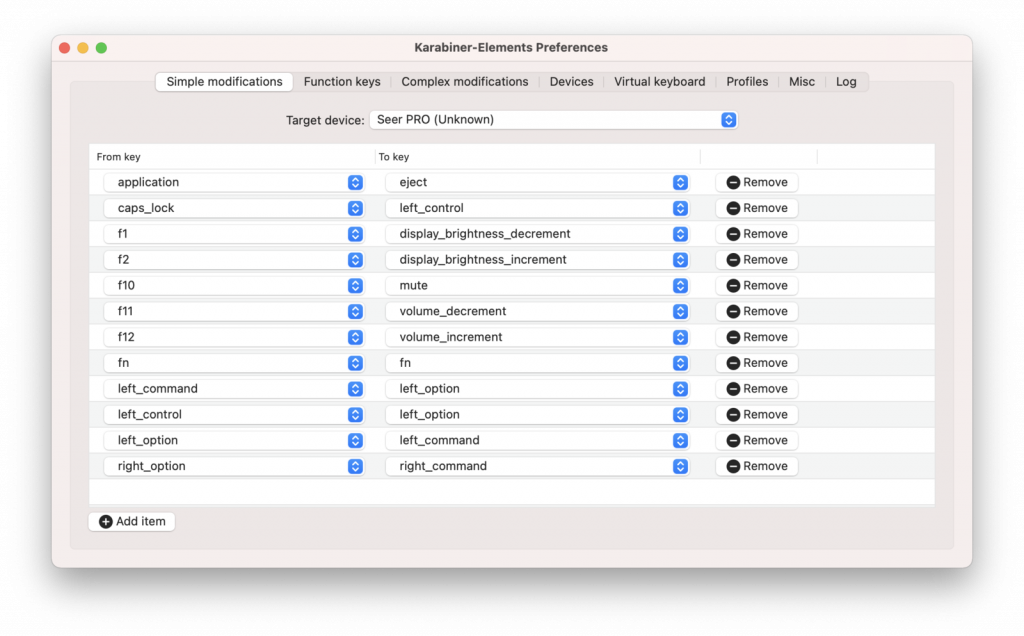1024x636 pixels.
Task: Remove the f2 mapping
Action: coord(757,259)
